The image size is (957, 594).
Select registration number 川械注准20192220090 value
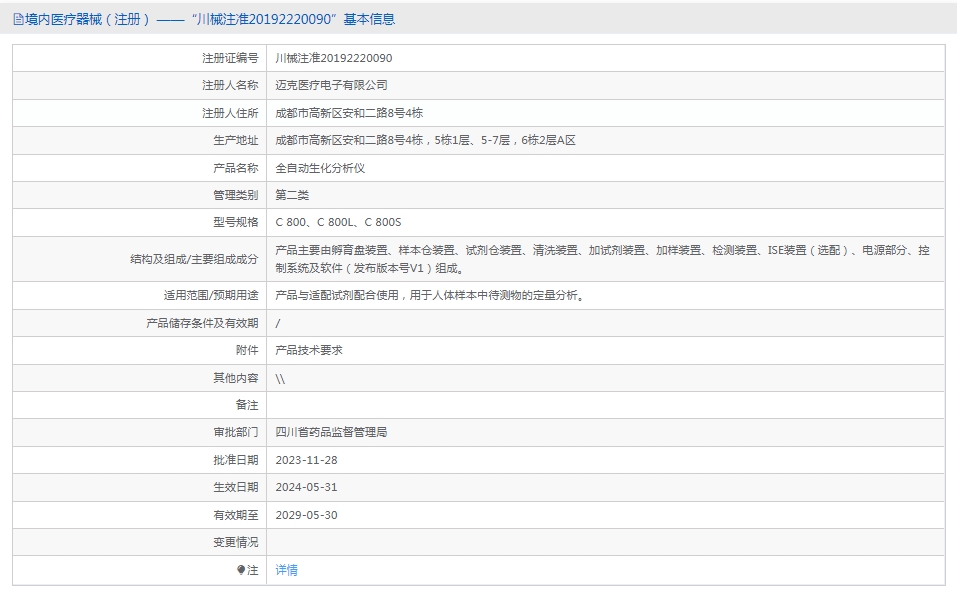click(334, 58)
